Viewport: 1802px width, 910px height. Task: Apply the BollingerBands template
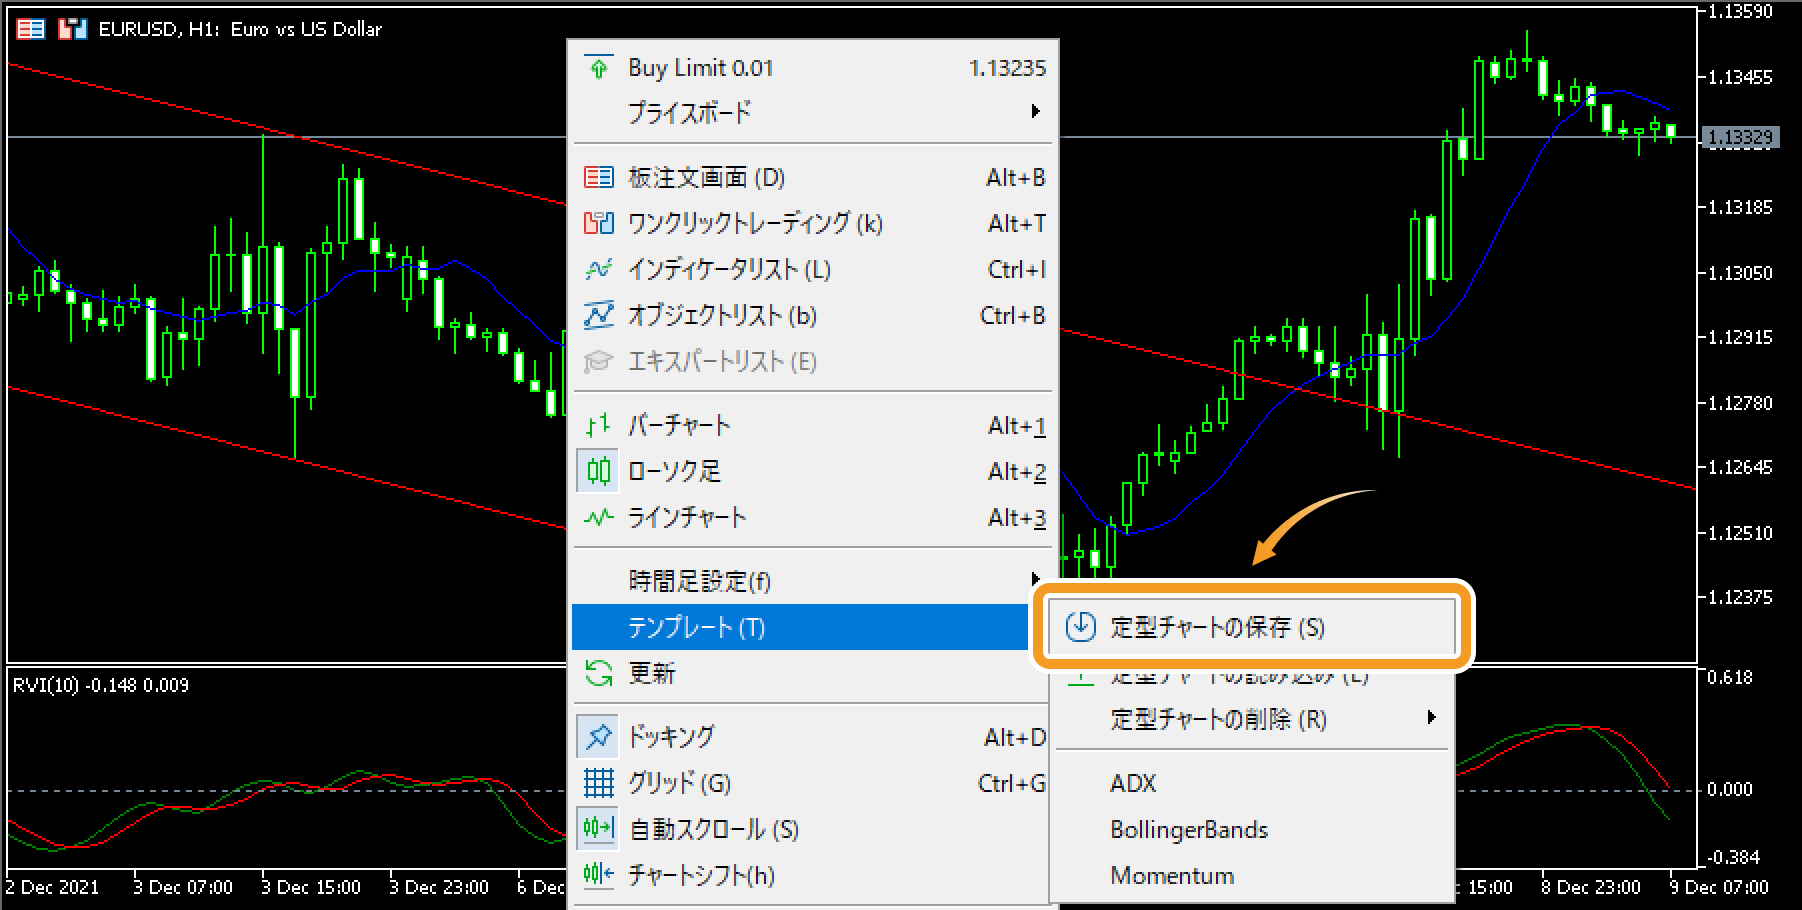tap(1252, 829)
